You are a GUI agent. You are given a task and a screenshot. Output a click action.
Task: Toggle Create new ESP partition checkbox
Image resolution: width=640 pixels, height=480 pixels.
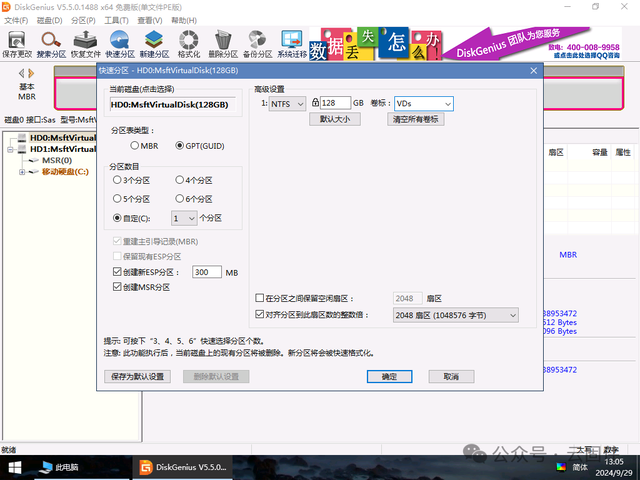117,271
